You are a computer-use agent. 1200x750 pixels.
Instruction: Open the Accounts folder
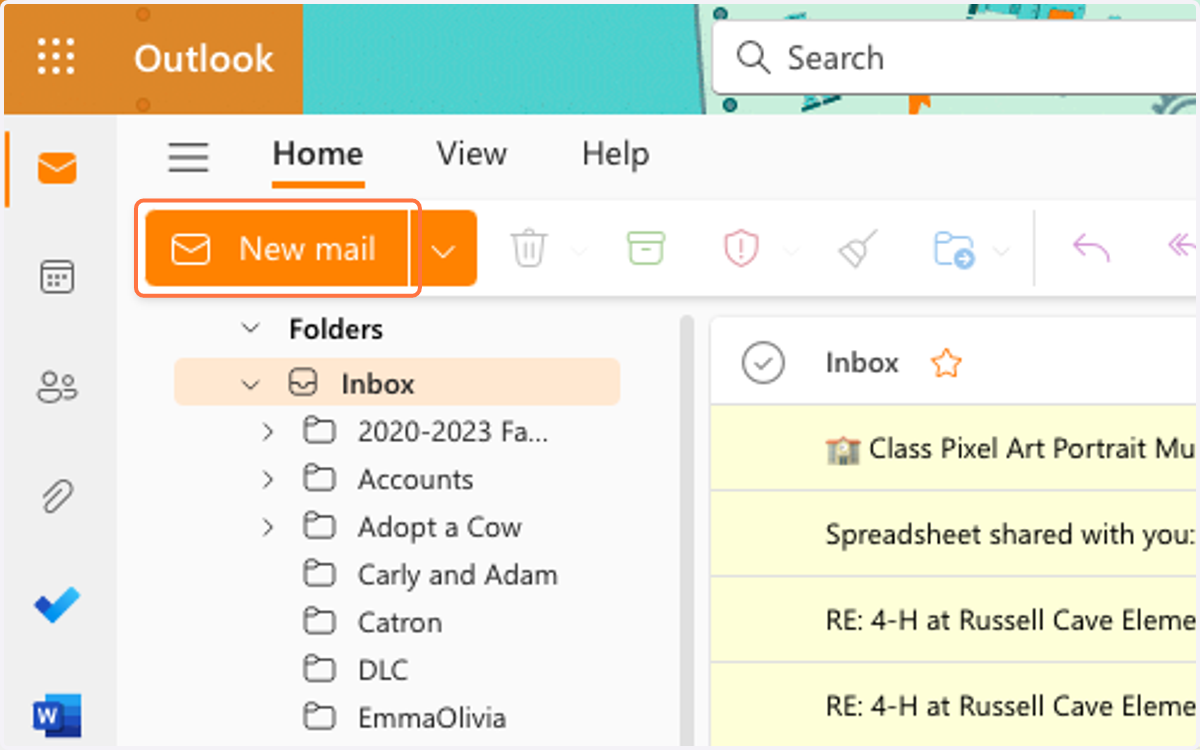click(x=416, y=480)
